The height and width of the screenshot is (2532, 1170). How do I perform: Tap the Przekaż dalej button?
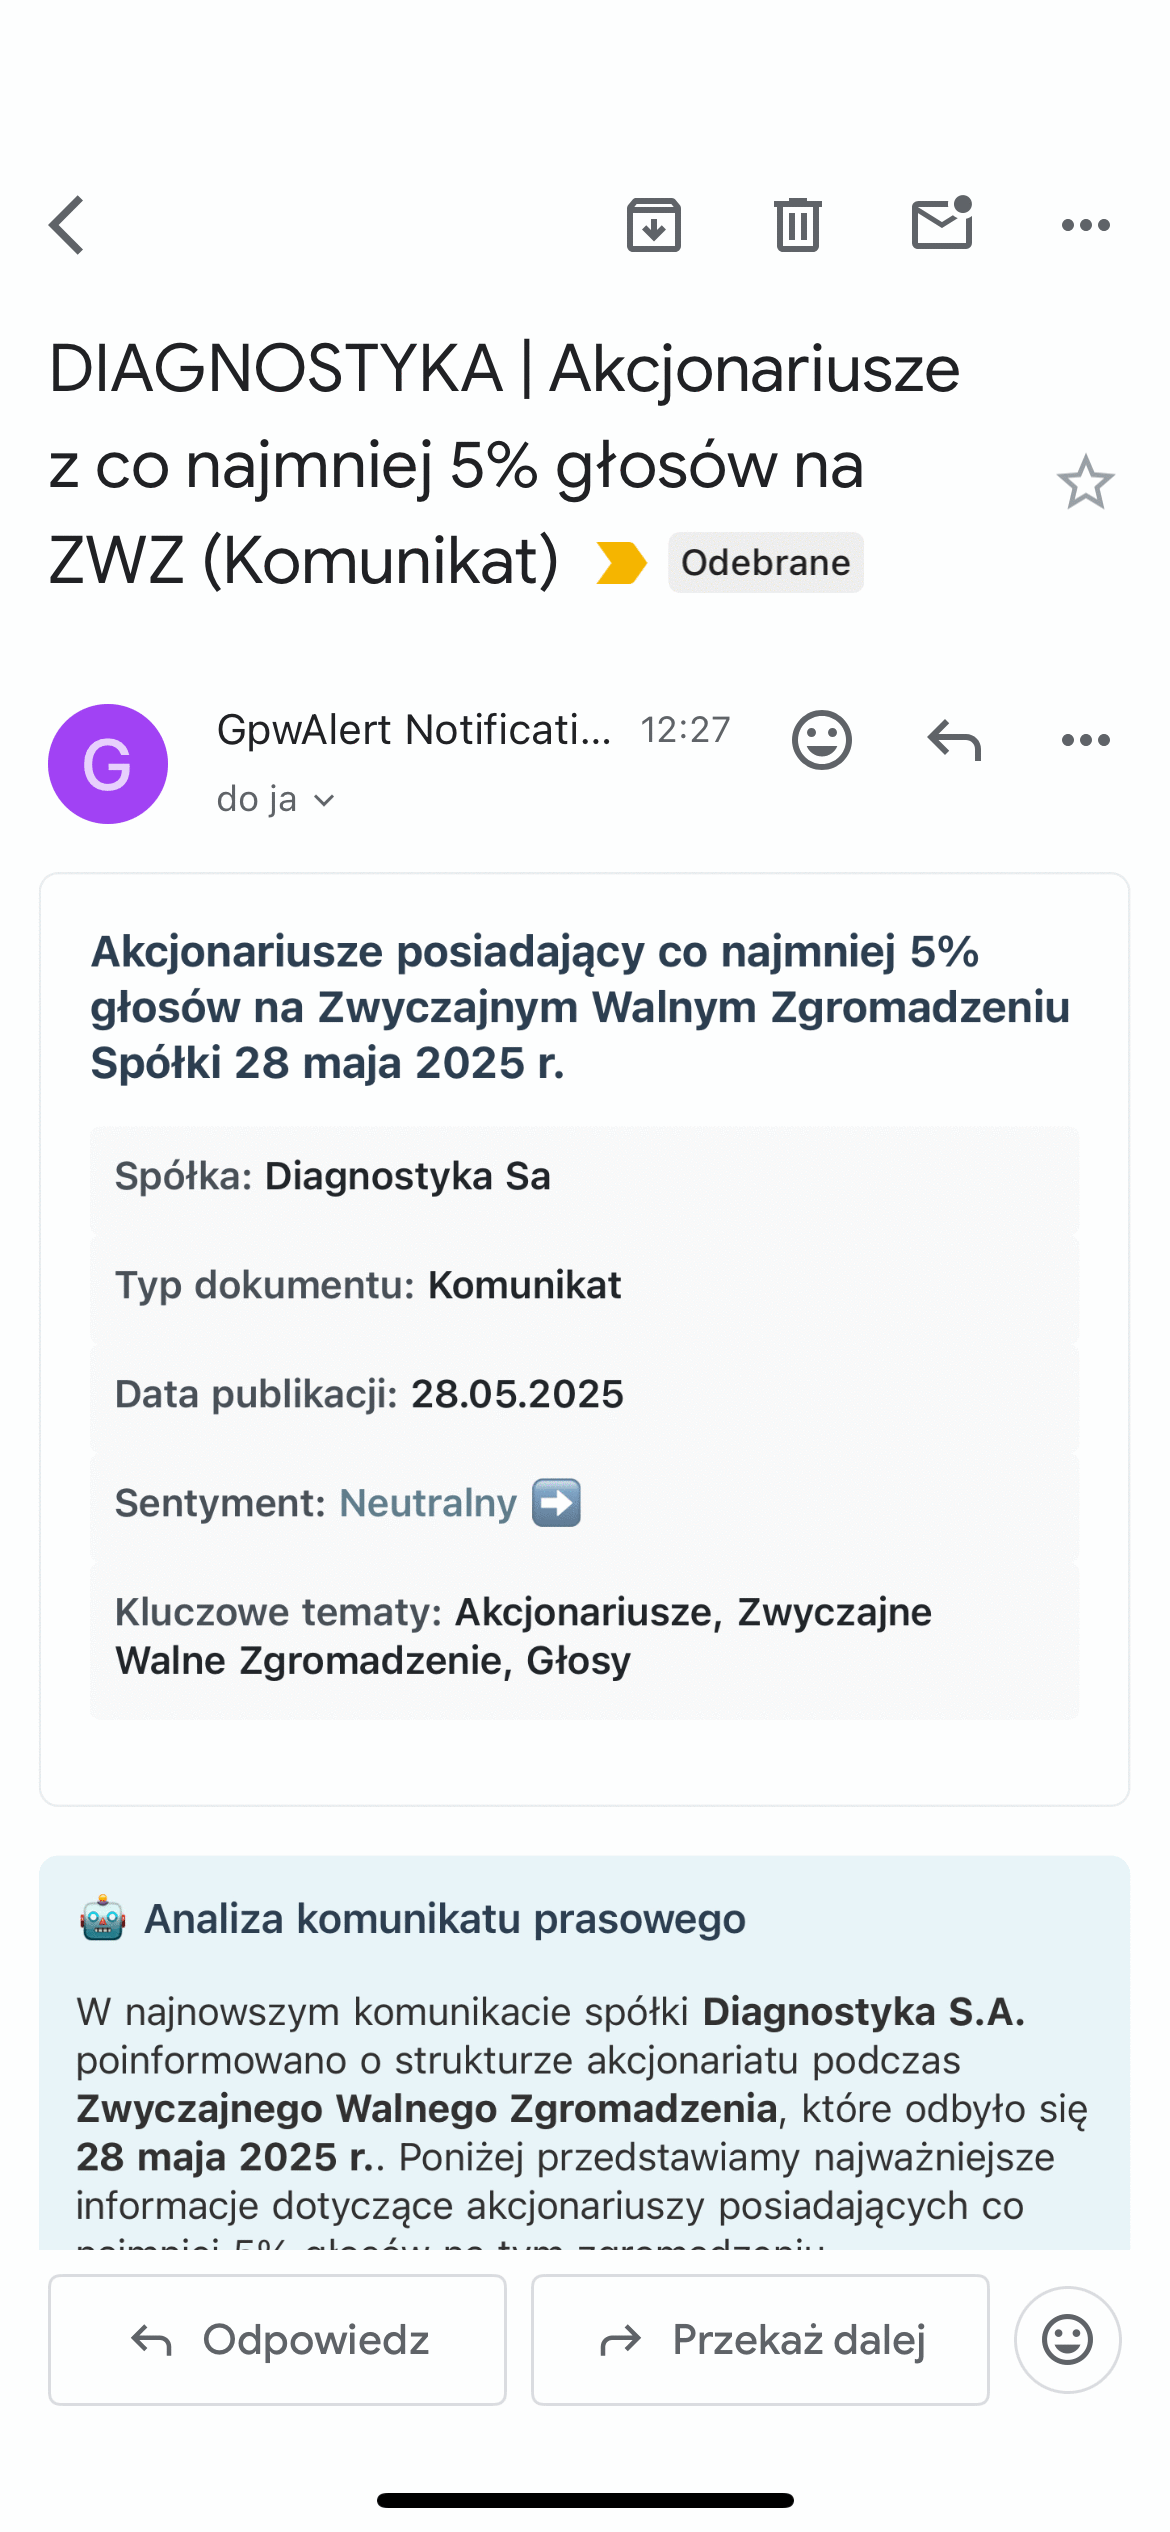click(x=760, y=2340)
